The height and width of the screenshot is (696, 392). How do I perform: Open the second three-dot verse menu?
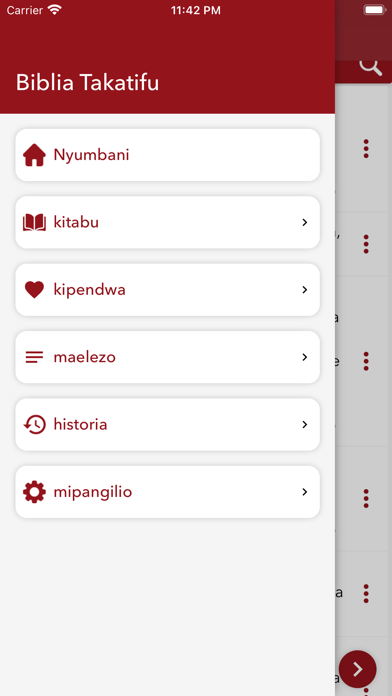(x=366, y=244)
